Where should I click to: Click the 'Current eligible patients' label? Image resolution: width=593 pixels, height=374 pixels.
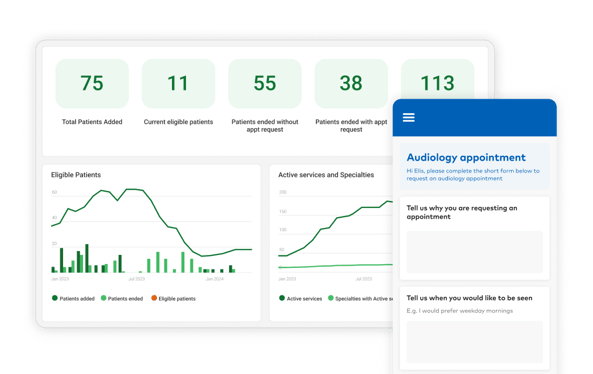(x=178, y=122)
